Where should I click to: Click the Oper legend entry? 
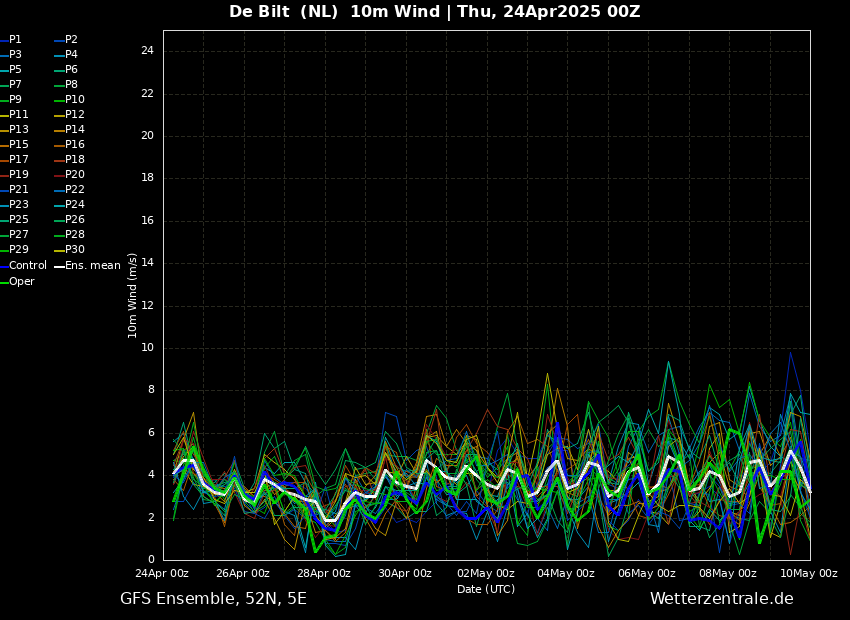coord(22,282)
